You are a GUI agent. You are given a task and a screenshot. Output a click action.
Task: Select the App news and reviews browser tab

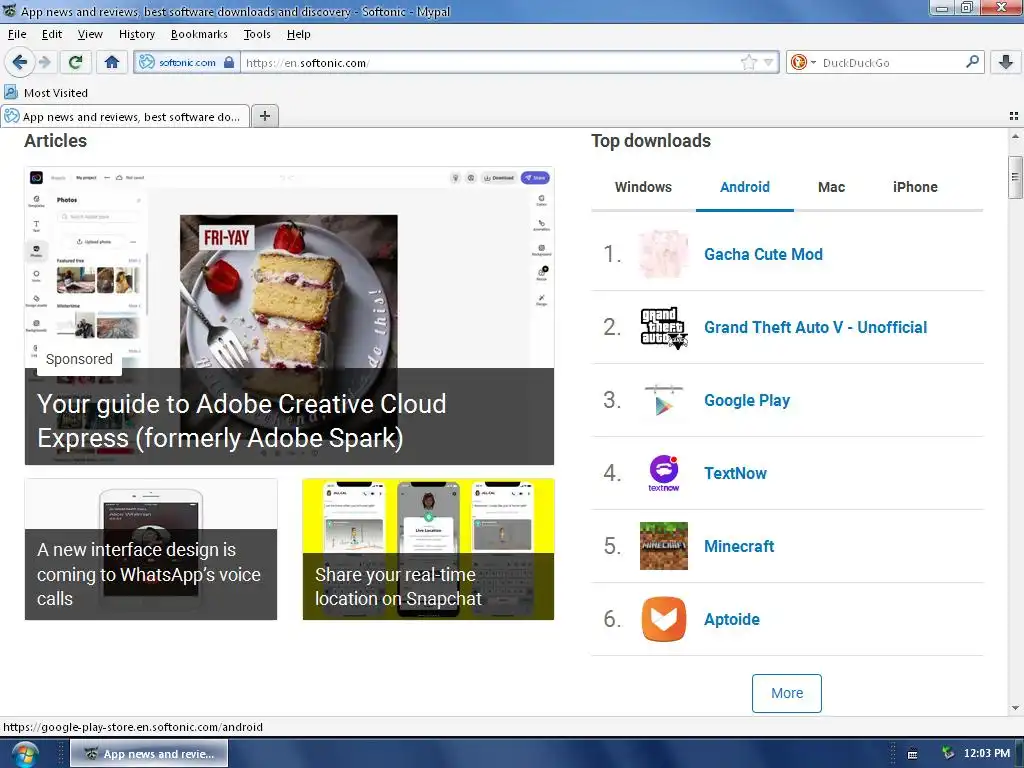(x=125, y=116)
